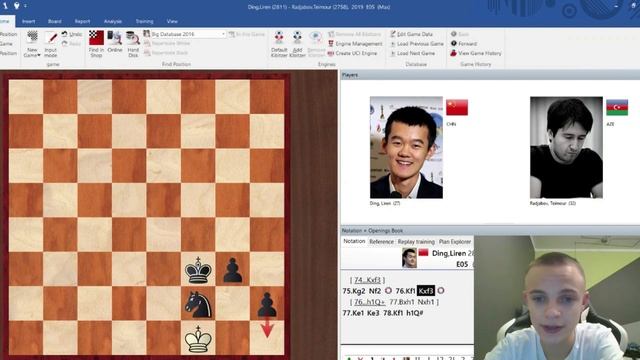Select the black pawn next to black king

point(233,269)
